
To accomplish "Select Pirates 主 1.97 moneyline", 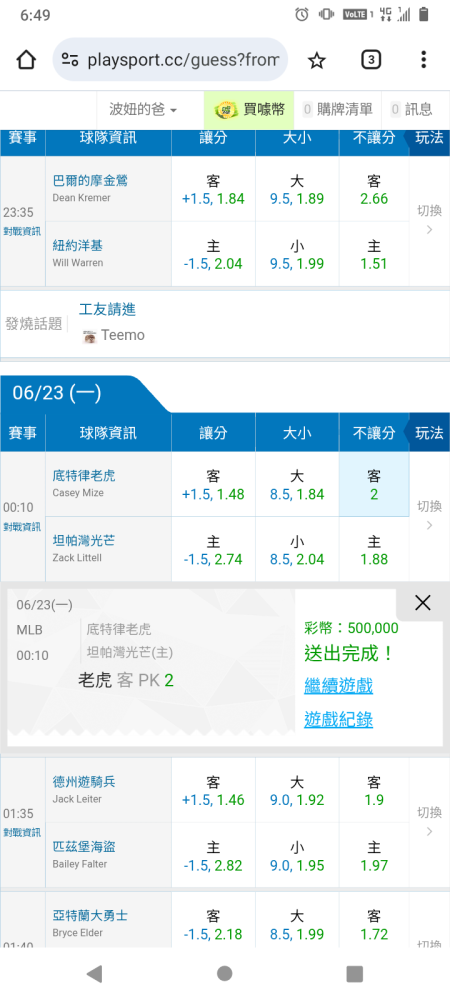I will point(374,856).
